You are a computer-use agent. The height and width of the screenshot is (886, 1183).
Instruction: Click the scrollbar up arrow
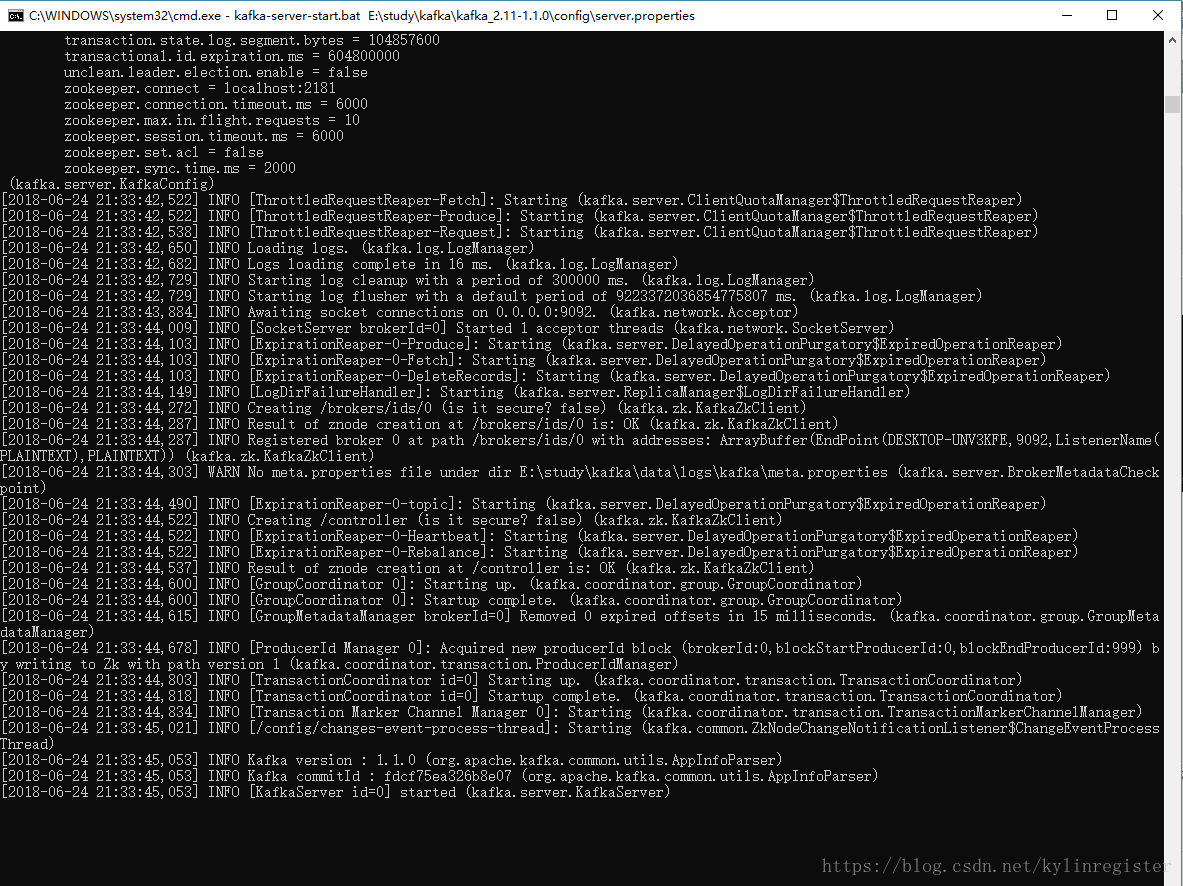pos(1173,41)
